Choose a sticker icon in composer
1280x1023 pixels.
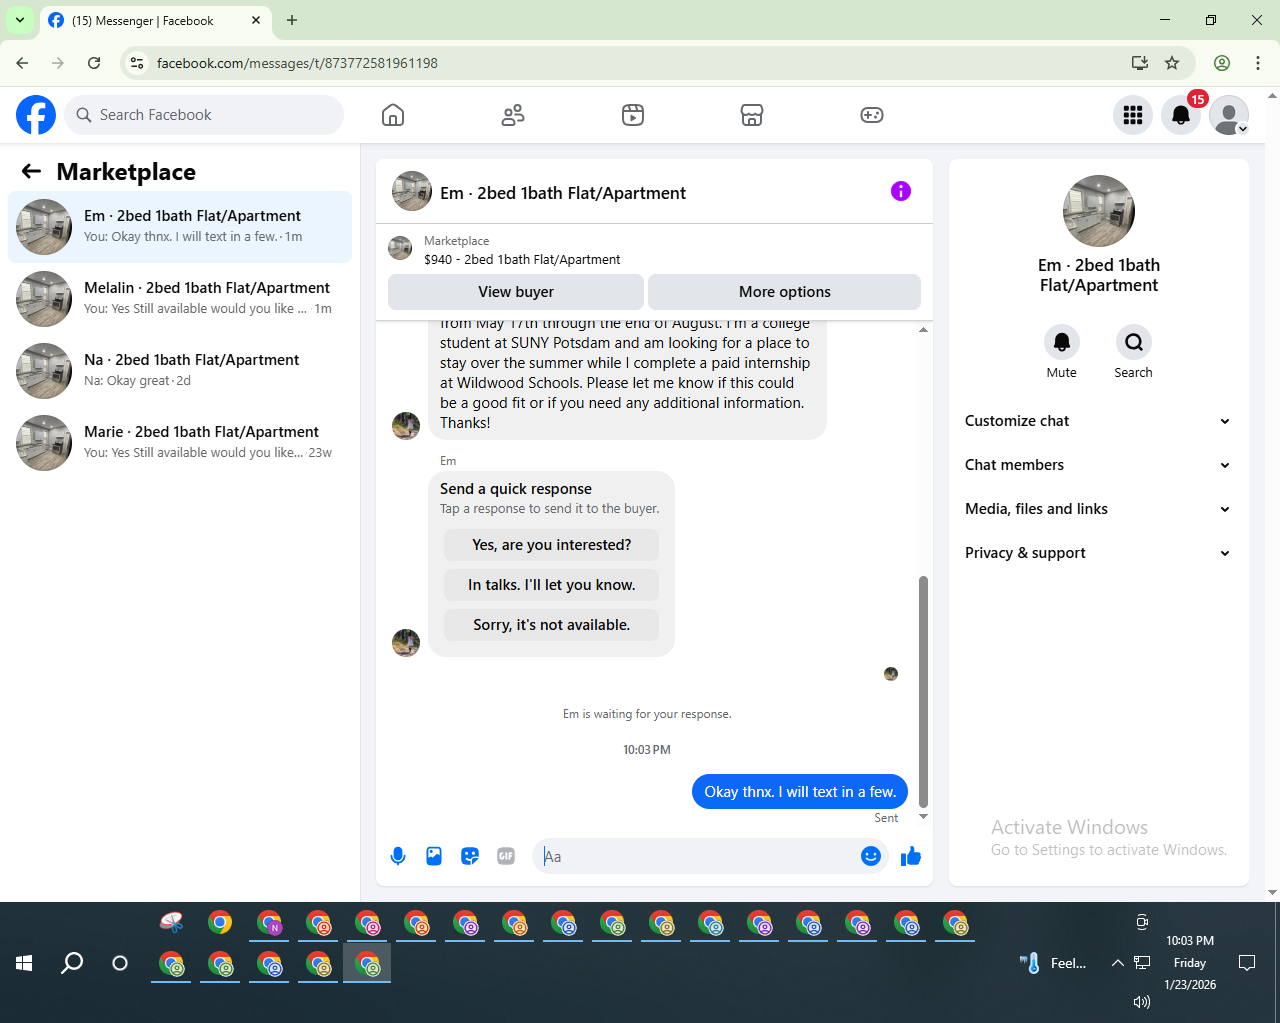pyautogui.click(x=470, y=856)
